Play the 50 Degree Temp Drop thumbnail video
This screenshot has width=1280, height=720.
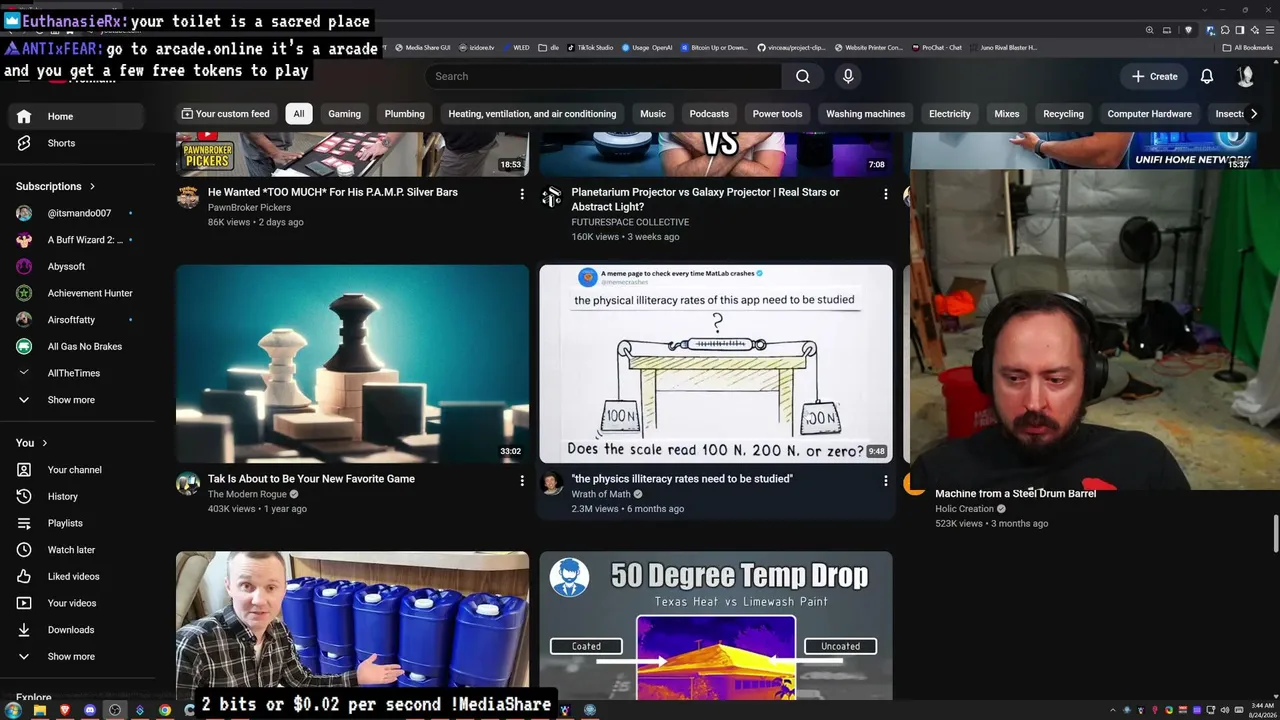716,626
